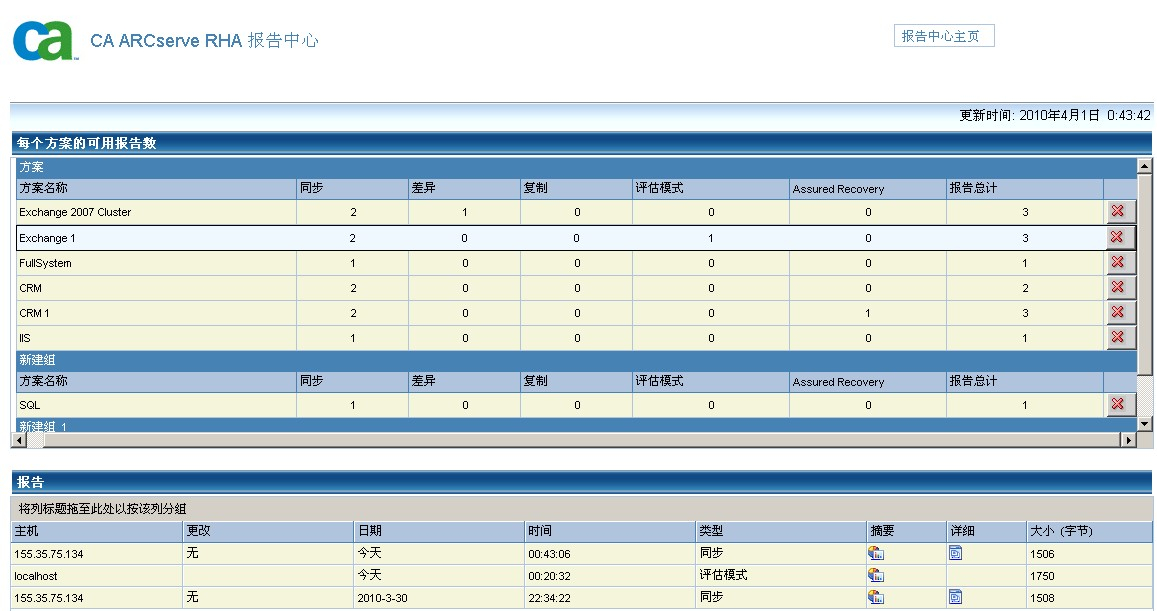Click 报告总计 value for FullSystem
The height and width of the screenshot is (611, 1157).
pyautogui.click(x=1025, y=263)
